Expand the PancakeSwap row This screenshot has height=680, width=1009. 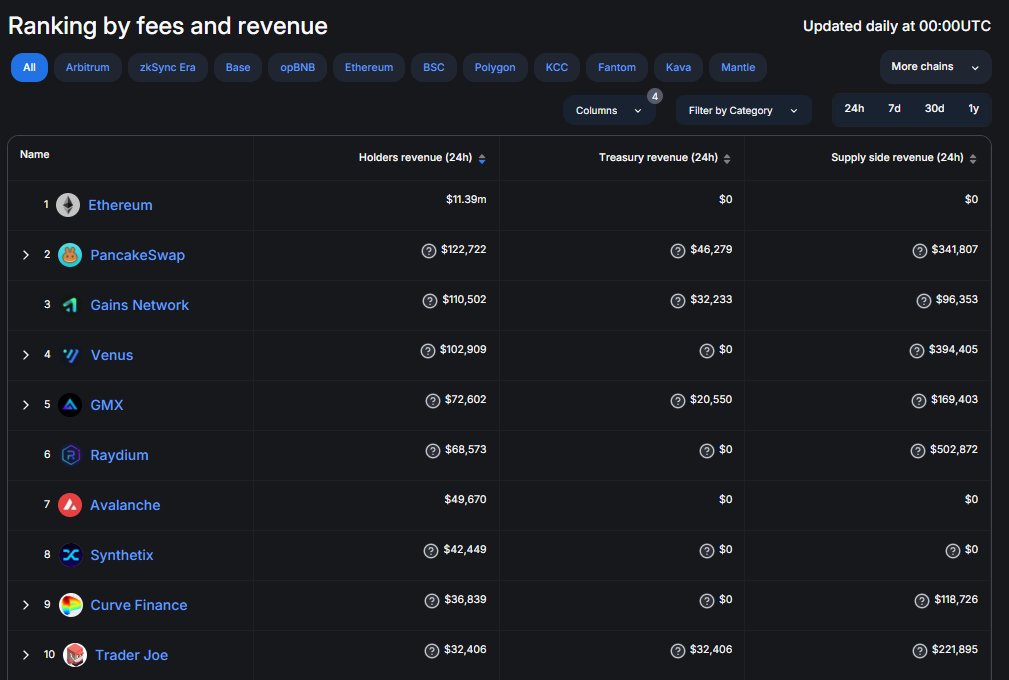(x=26, y=255)
